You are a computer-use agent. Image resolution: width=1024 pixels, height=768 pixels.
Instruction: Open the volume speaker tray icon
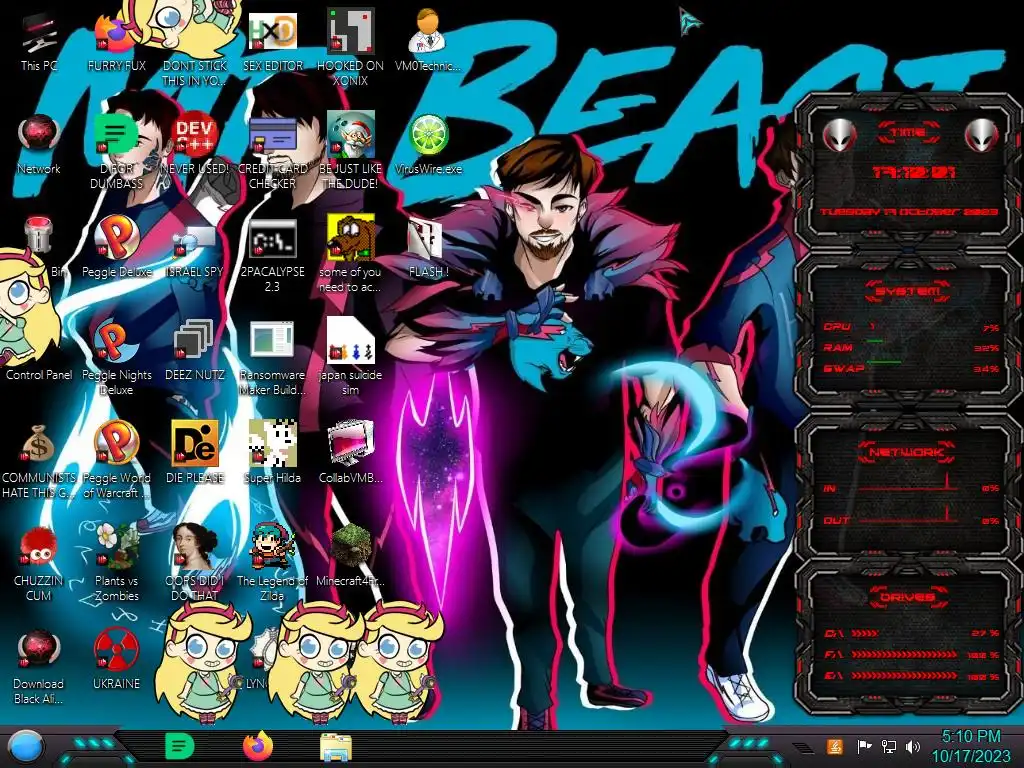[913, 746]
